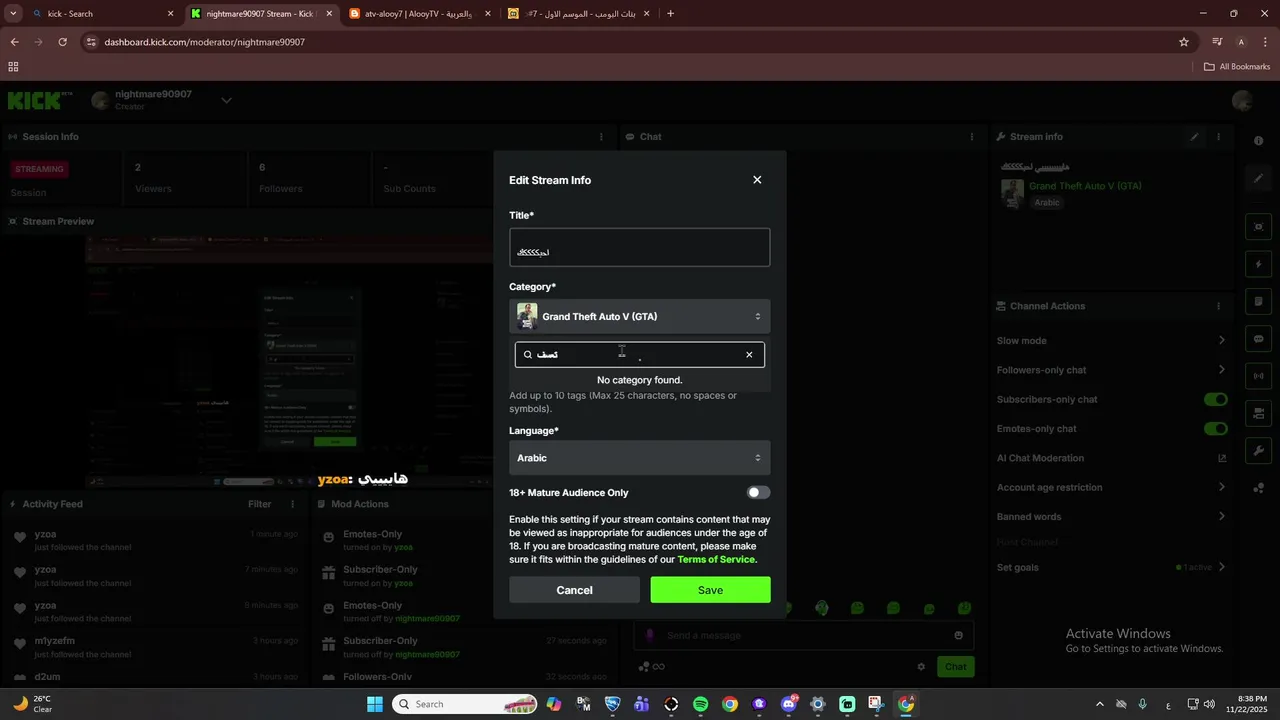Open the Chat panel options menu
This screenshot has width=1280, height=720.
click(972, 137)
